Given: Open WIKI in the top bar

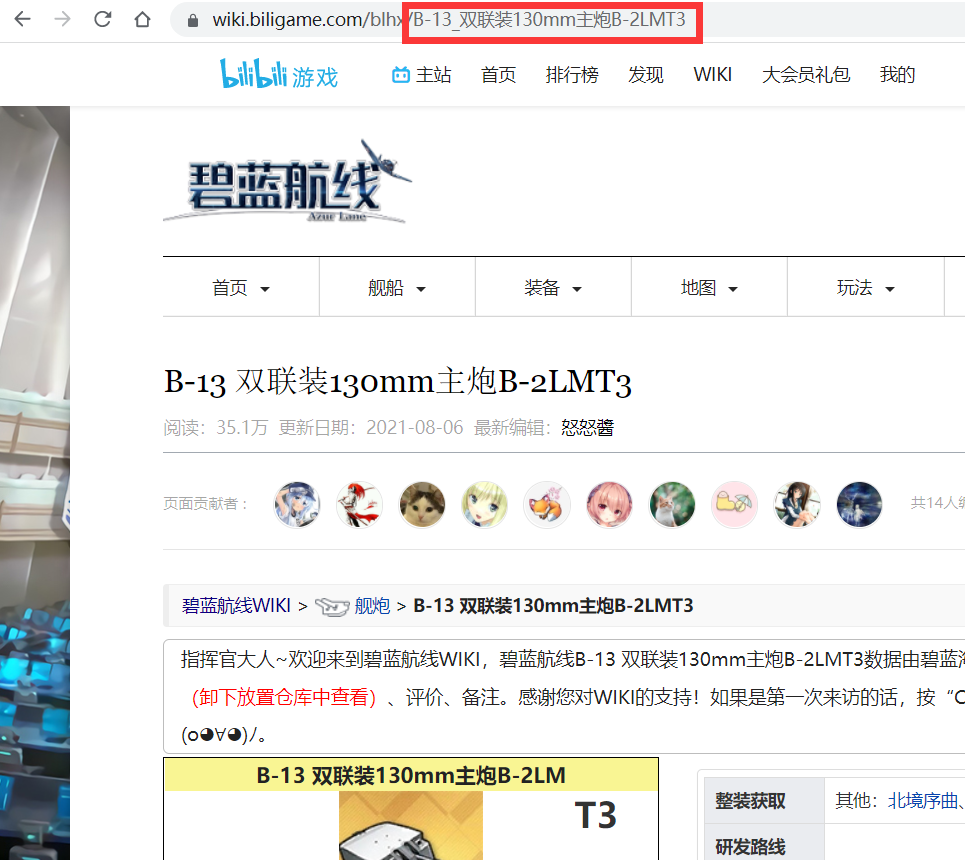Looking at the screenshot, I should click(x=713, y=74).
